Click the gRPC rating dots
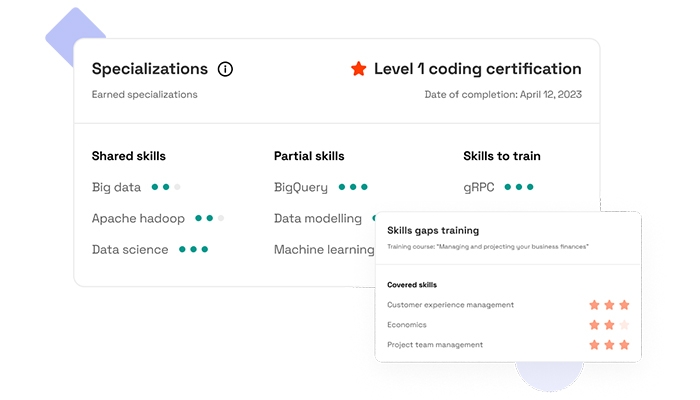The height and width of the screenshot is (400, 700). (x=519, y=187)
